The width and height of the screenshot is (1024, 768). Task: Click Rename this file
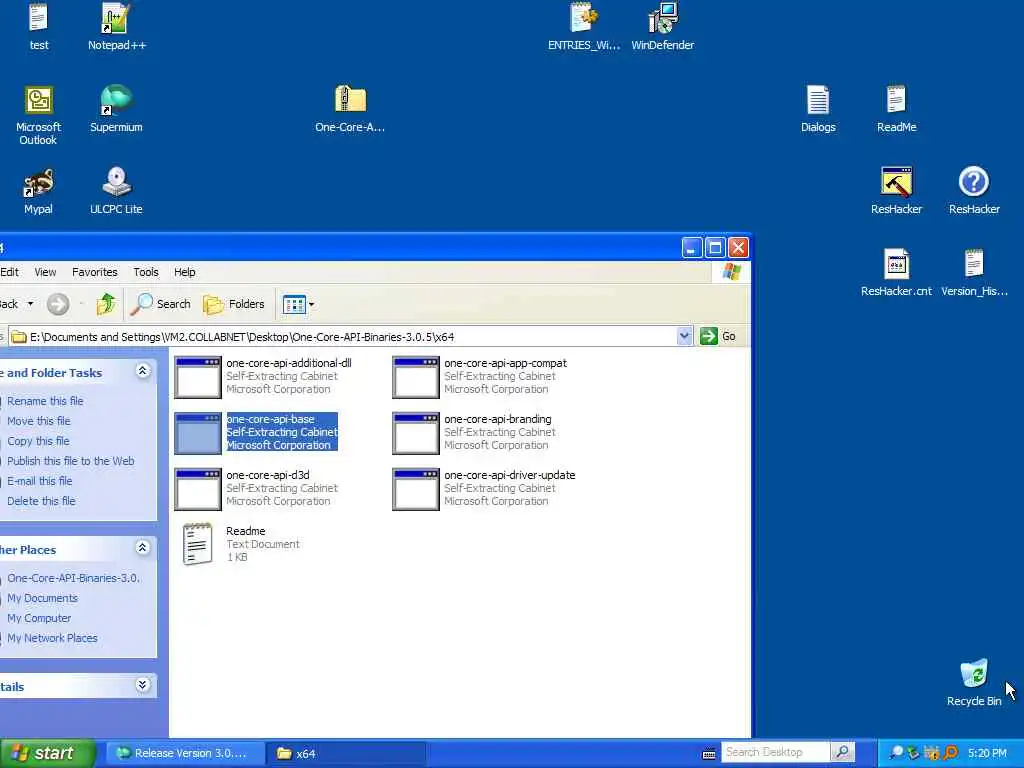click(x=45, y=401)
